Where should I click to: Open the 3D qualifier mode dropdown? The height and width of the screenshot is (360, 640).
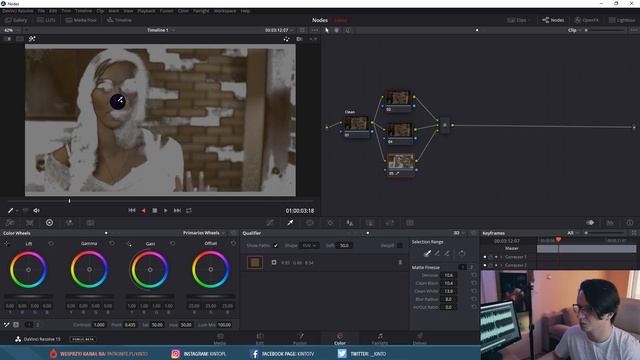click(459, 233)
